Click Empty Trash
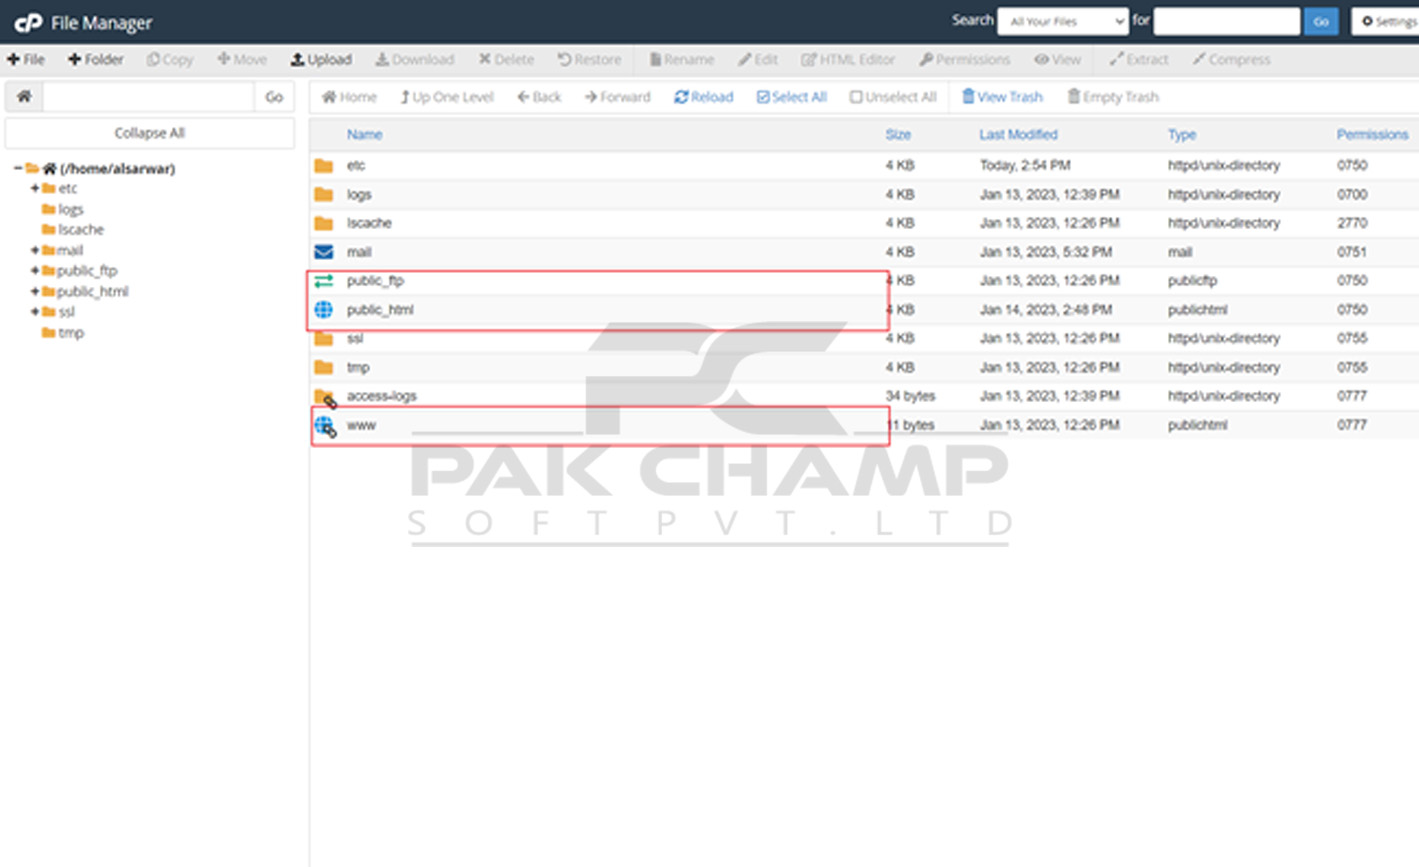 1113,97
